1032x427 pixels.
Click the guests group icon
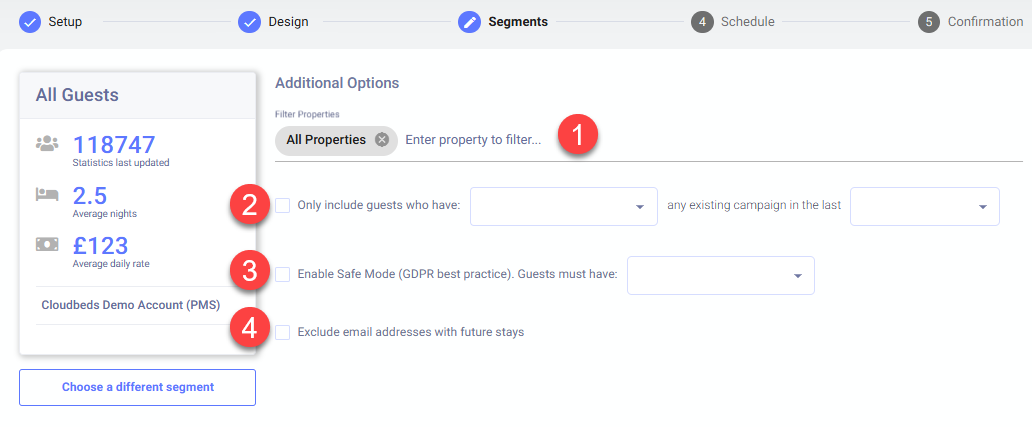coord(47,143)
